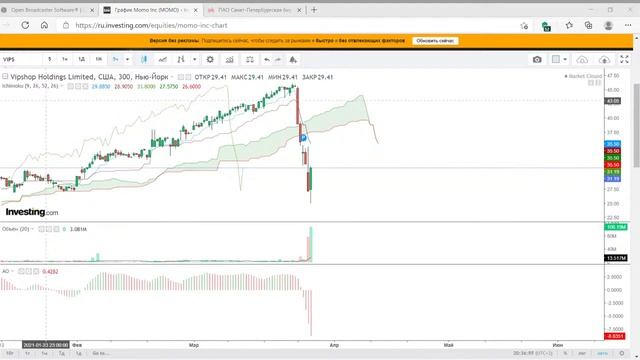Select 1Д daily timeframe button
This screenshot has height=360, width=640.
tap(82, 60)
